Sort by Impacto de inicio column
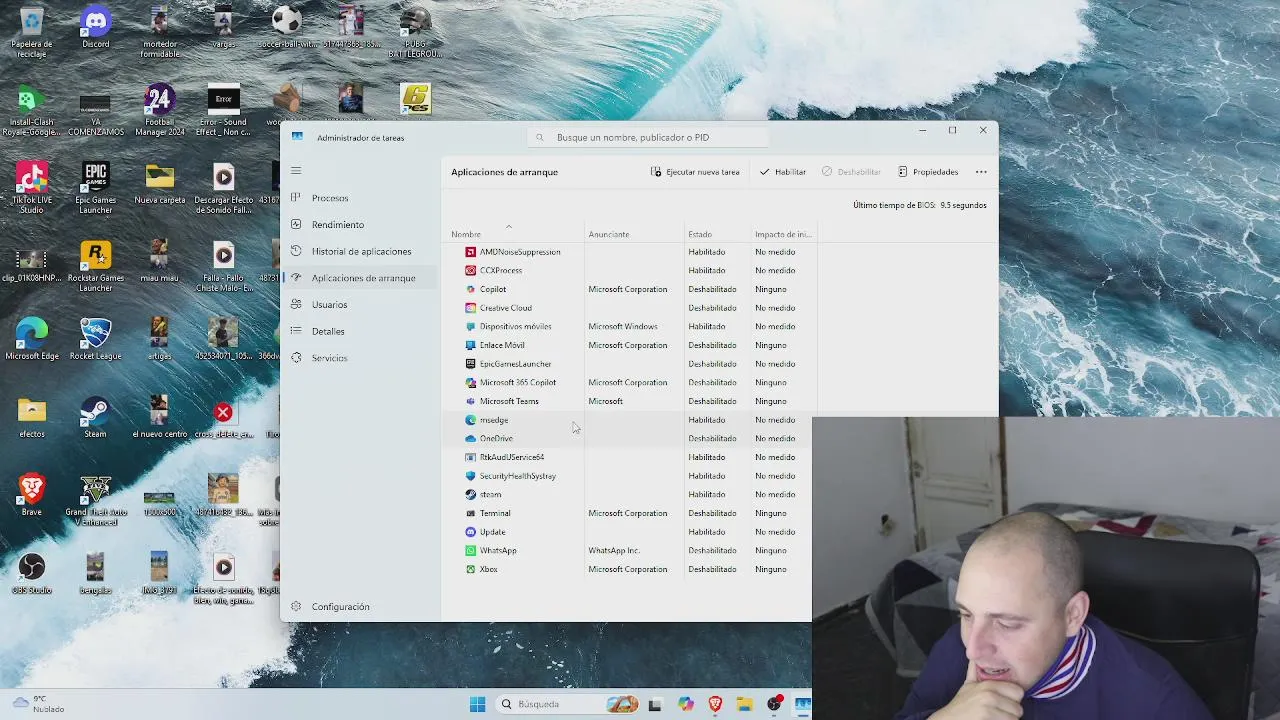The width and height of the screenshot is (1280, 720). click(x=783, y=234)
